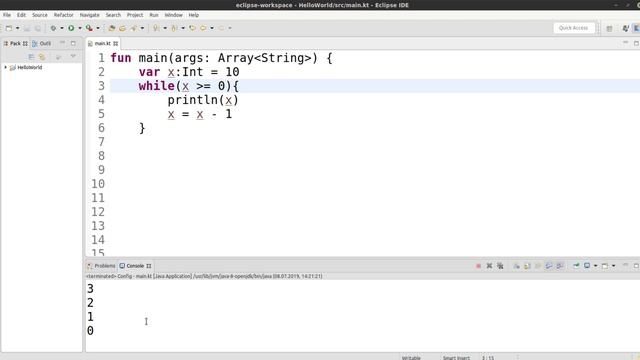Click the red Terminate console icon
640x360 pixels.
[x=478, y=266]
